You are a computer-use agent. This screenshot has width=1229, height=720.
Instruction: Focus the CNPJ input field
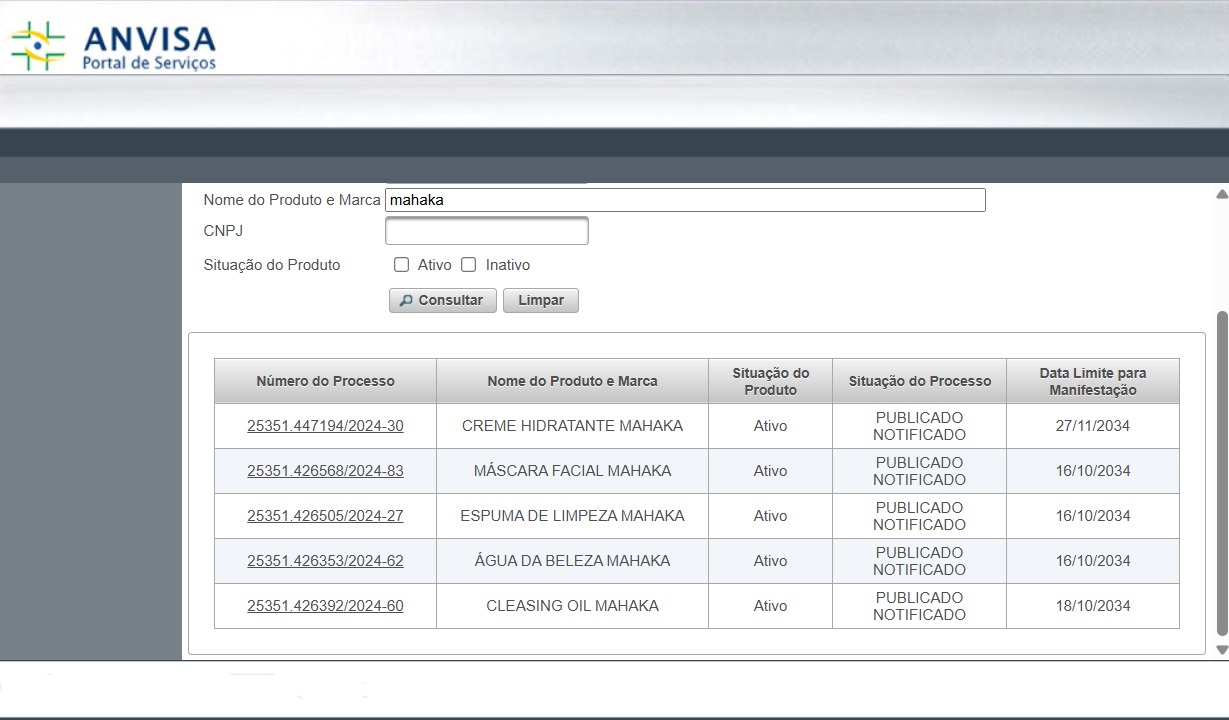486,232
